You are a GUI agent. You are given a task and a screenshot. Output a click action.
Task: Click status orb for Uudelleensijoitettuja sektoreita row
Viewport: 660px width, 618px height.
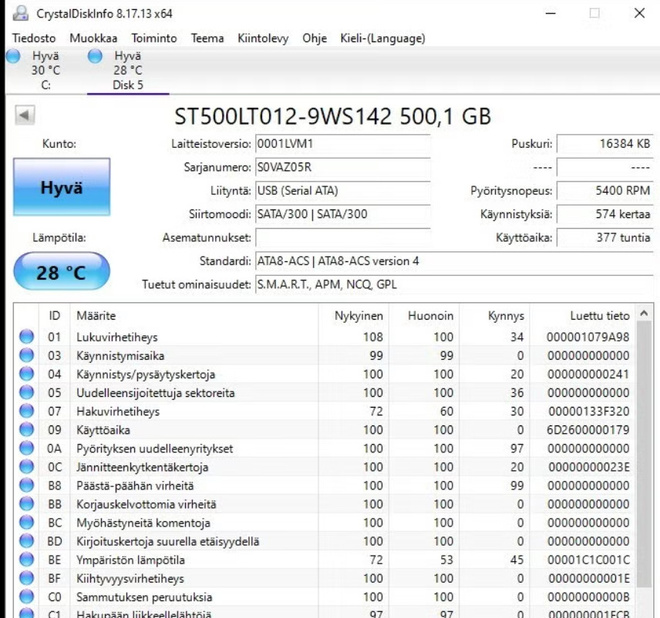point(27,392)
